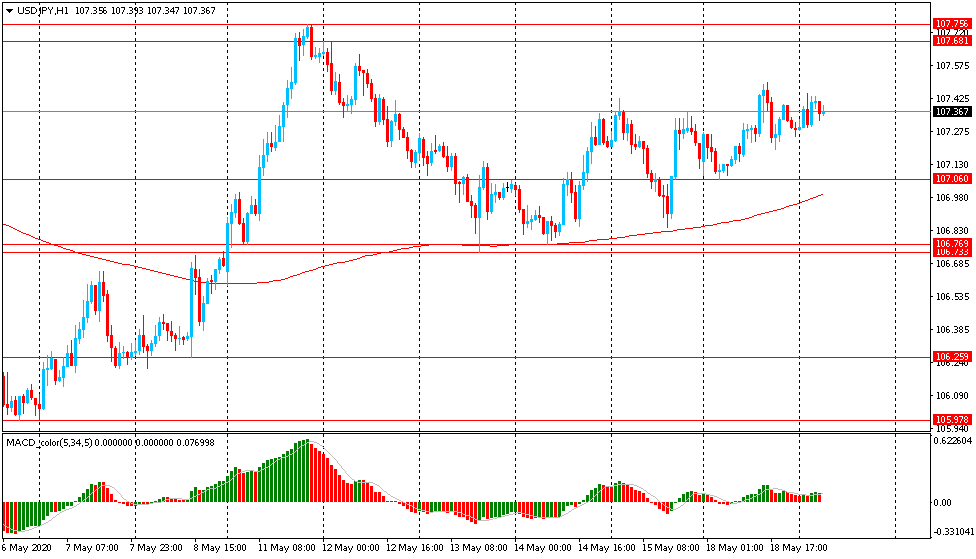This screenshot has width=976, height=559.
Task: Click the 0.622604 MACD scale maximum
Action: 953,441
